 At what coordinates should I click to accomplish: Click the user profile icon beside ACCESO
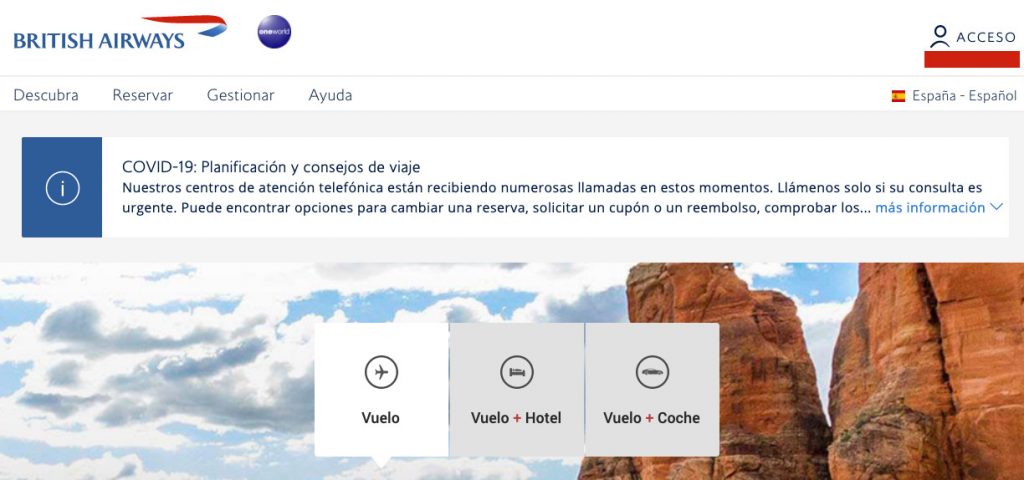(x=940, y=37)
